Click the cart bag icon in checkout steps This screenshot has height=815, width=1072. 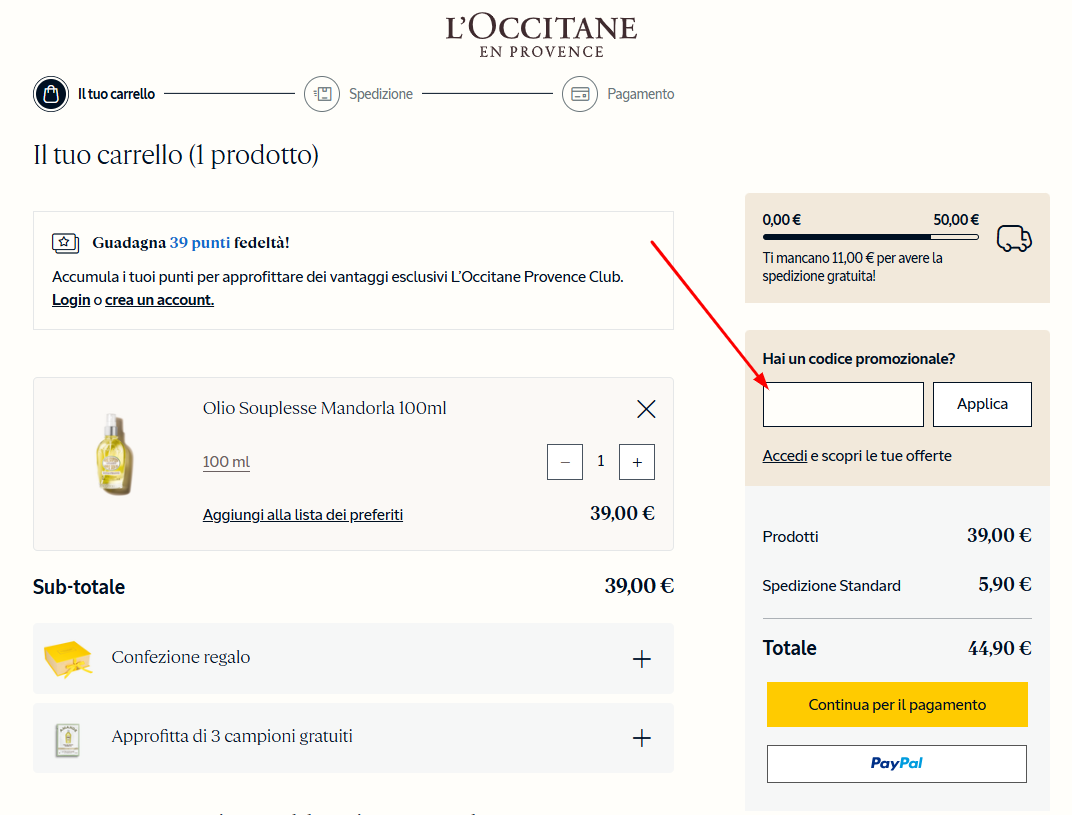[x=50, y=93]
